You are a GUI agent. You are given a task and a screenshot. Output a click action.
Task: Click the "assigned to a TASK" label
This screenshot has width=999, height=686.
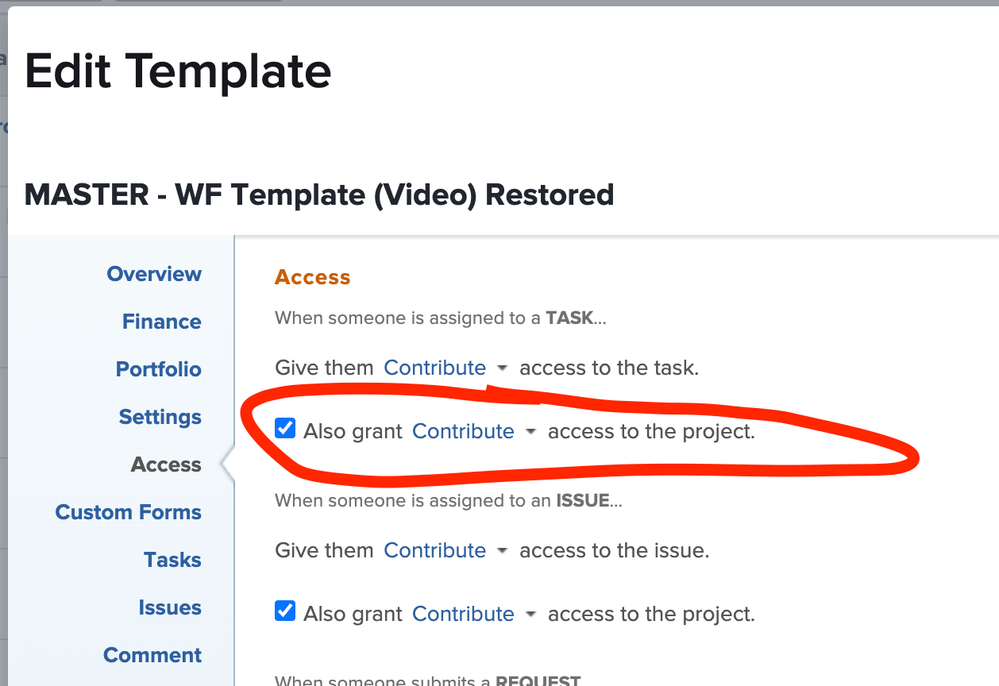tap(440, 319)
